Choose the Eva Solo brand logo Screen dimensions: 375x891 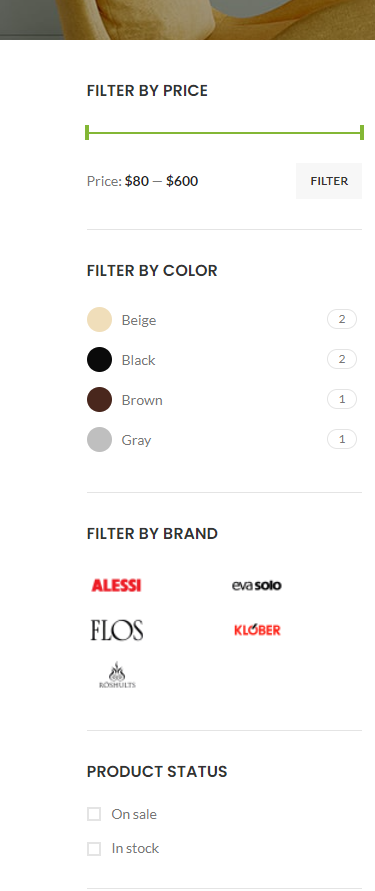tap(257, 585)
